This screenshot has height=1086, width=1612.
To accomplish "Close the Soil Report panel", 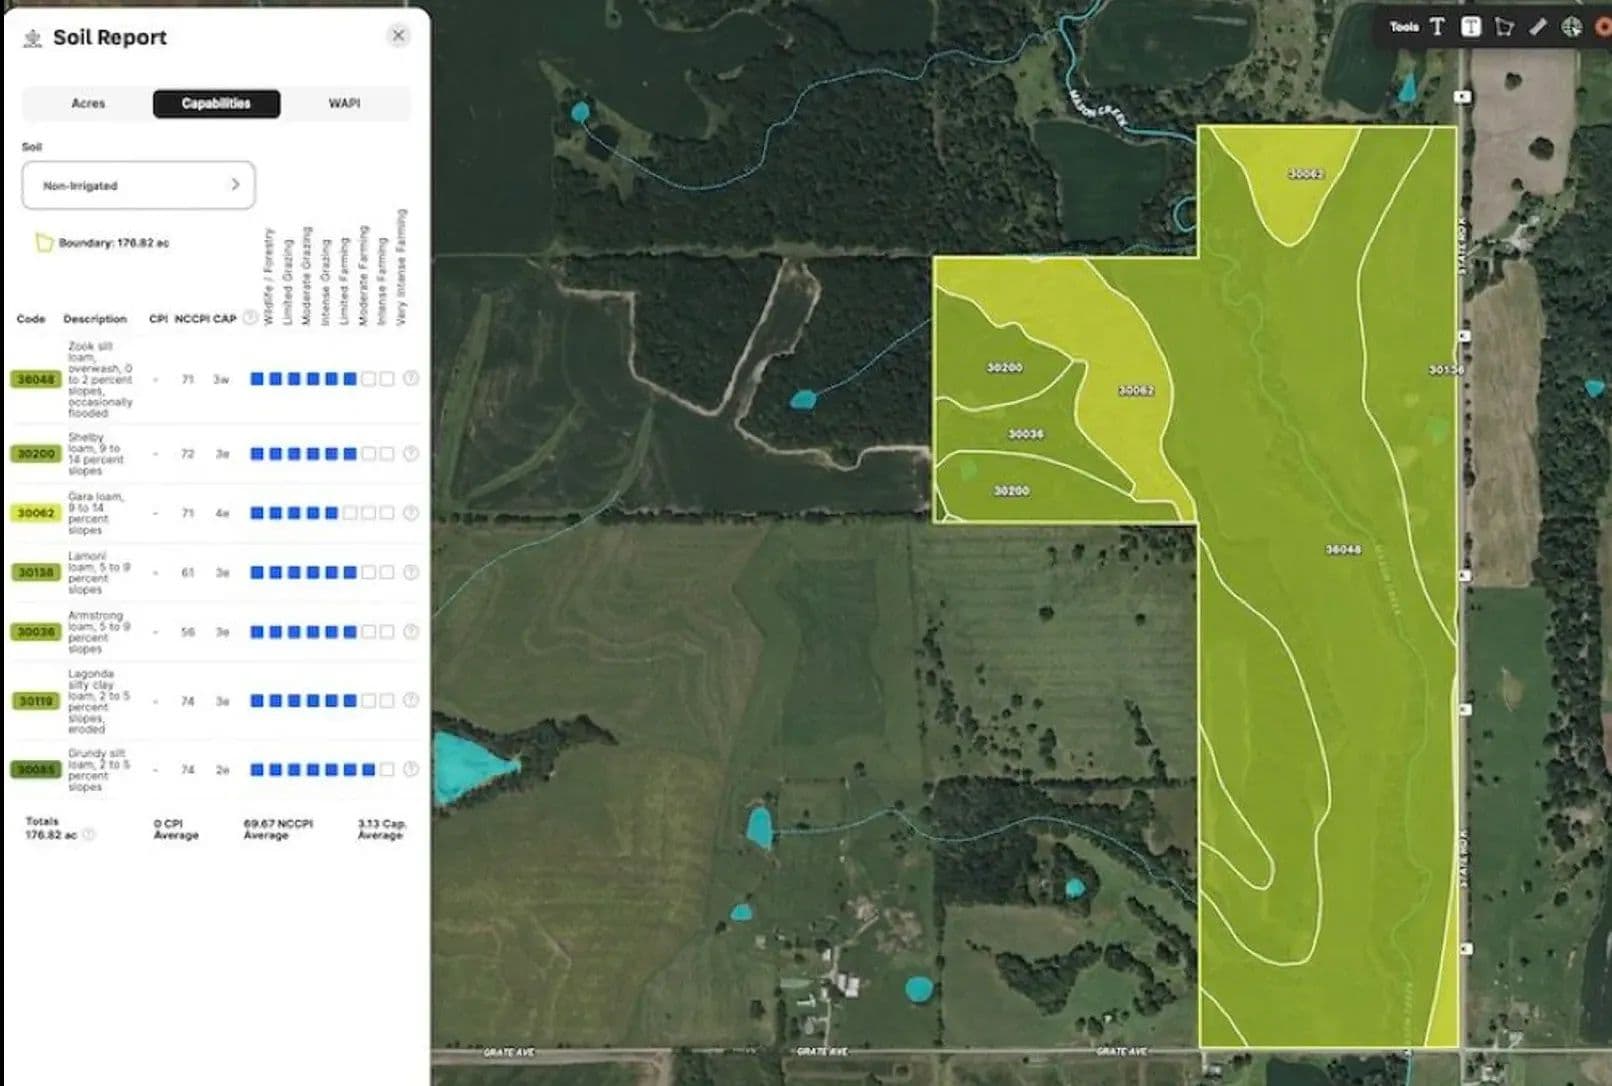I will point(398,36).
